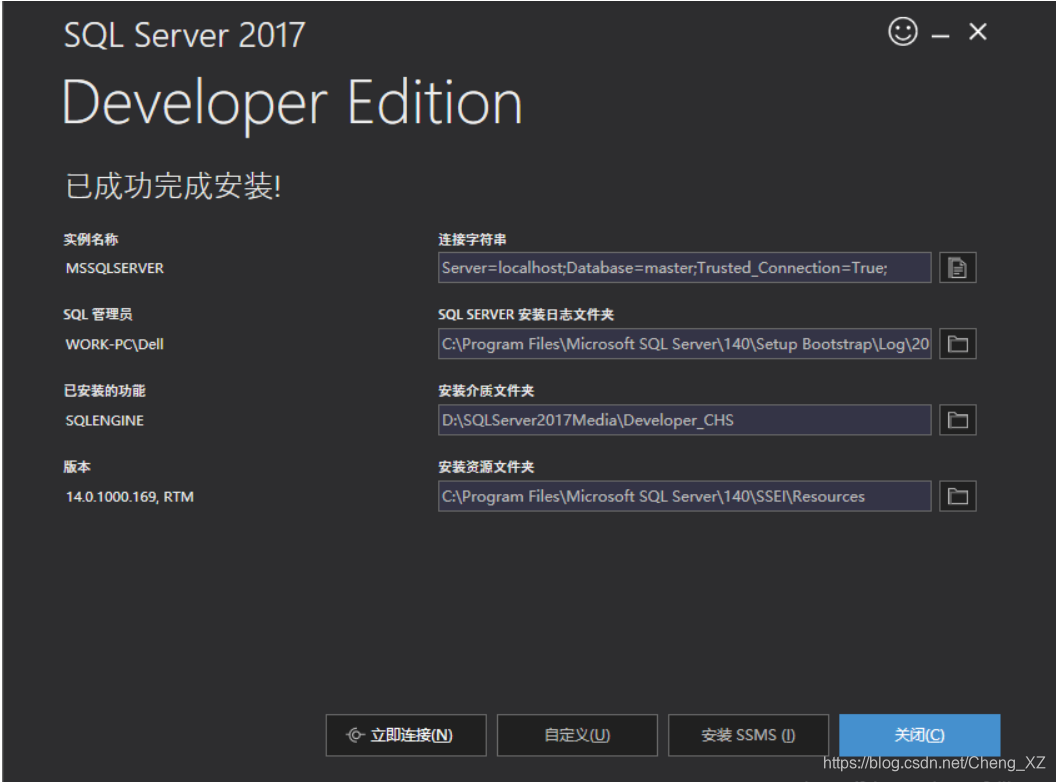Select the SSEI\Resources path field

(x=684, y=496)
